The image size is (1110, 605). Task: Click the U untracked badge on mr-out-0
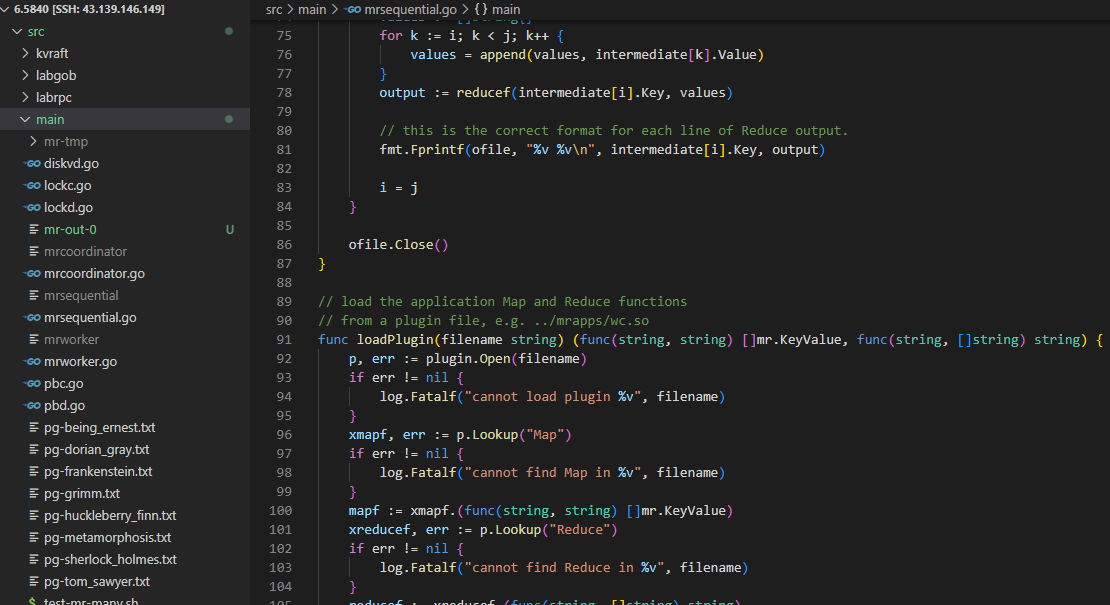(229, 229)
